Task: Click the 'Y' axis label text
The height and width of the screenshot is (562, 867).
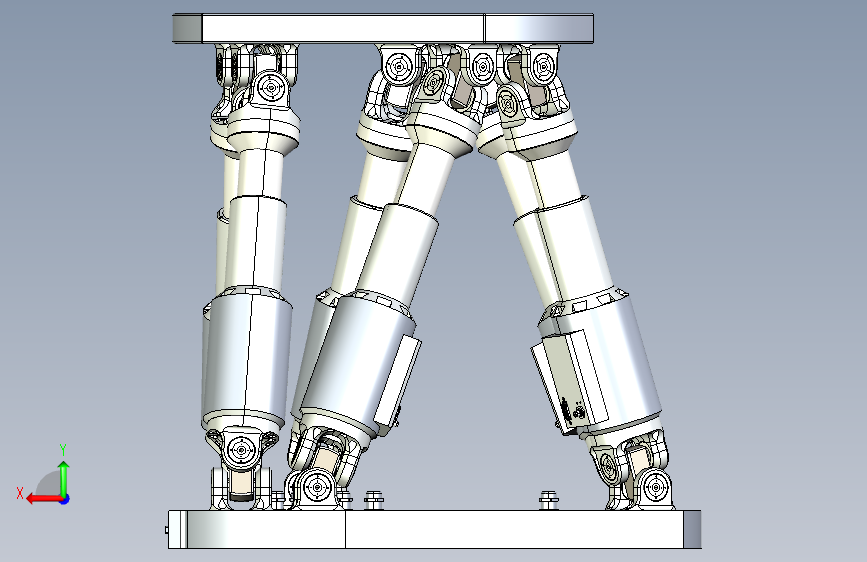Action: pos(64,449)
